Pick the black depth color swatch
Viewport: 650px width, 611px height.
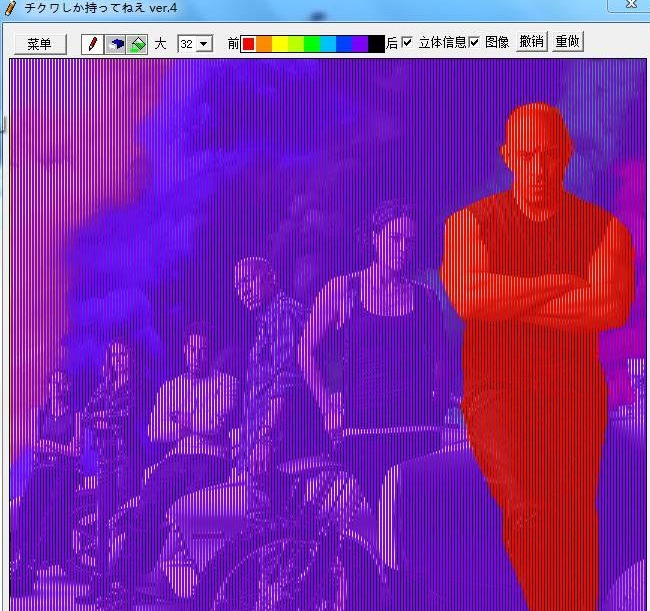[376, 44]
